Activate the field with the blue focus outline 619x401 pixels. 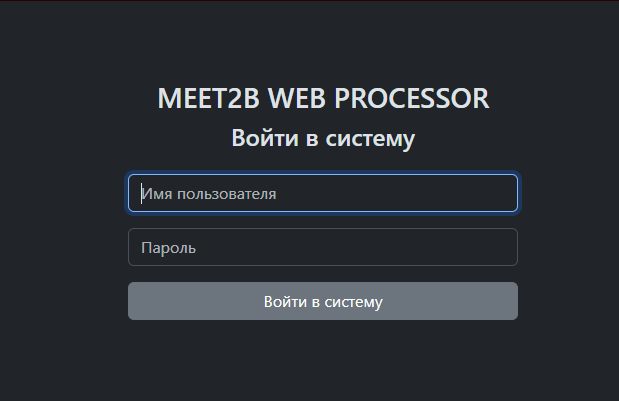(x=322, y=193)
